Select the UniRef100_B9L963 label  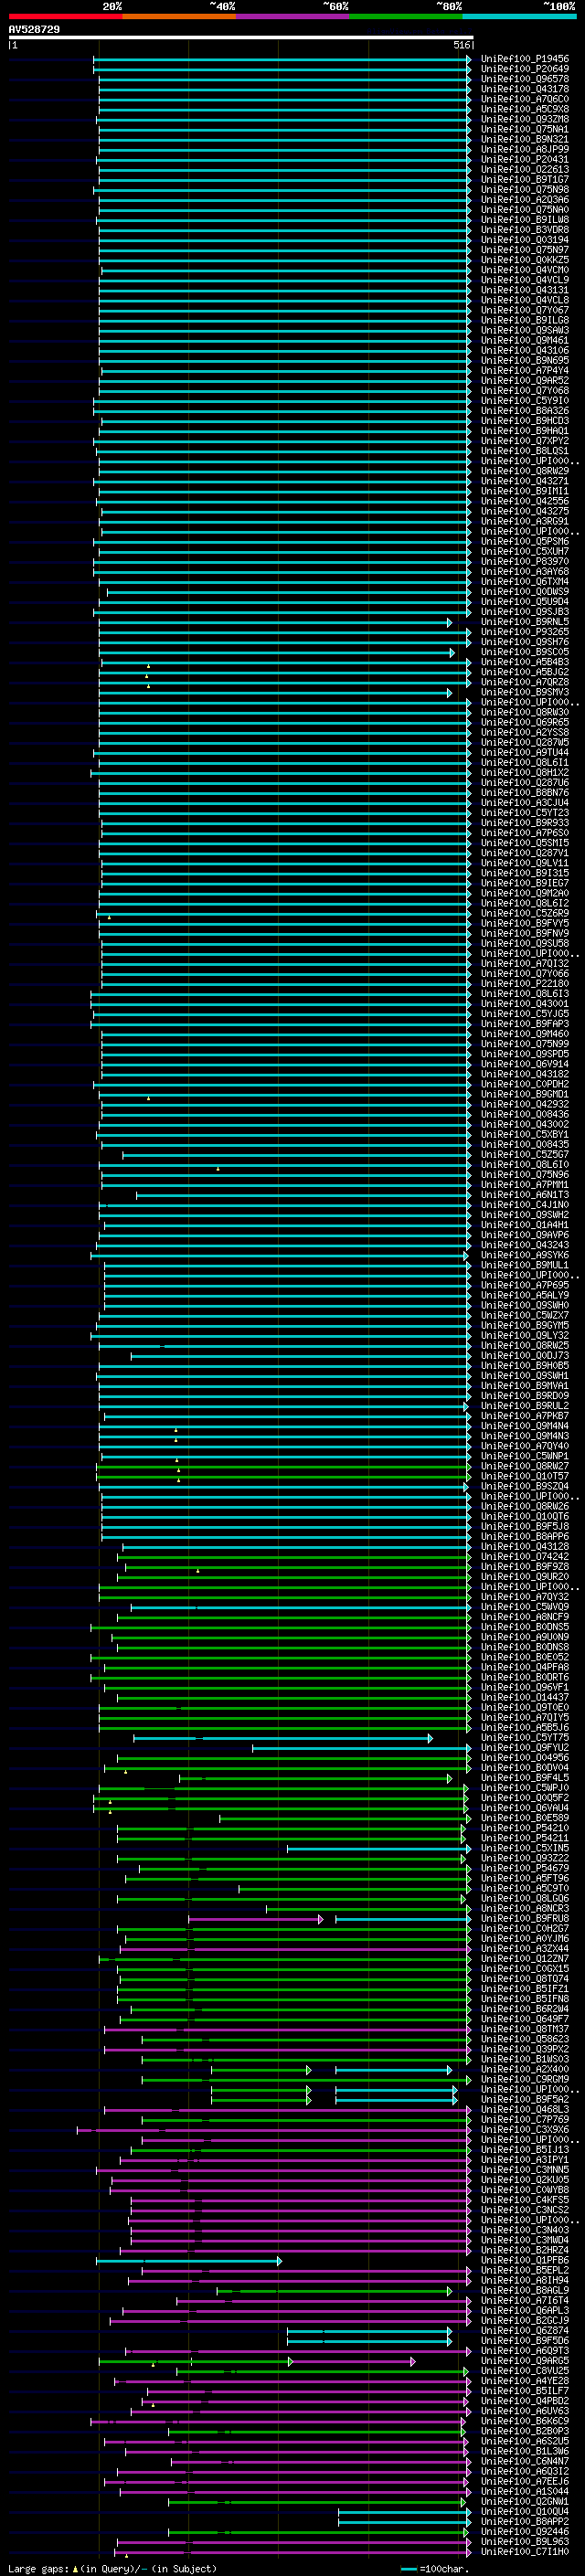point(524,2542)
